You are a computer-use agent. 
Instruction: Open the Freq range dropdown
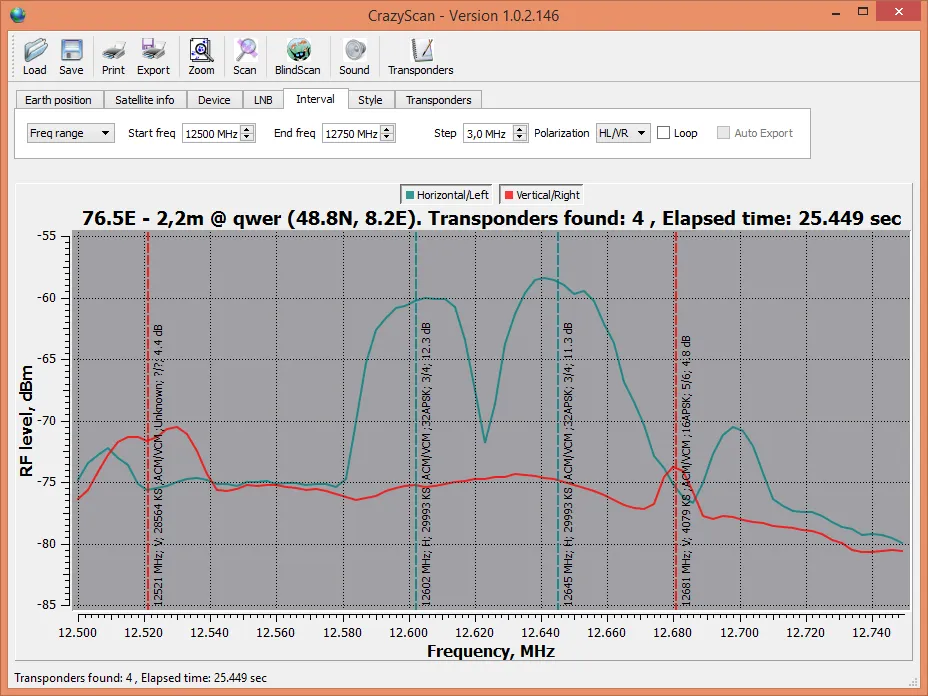71,133
